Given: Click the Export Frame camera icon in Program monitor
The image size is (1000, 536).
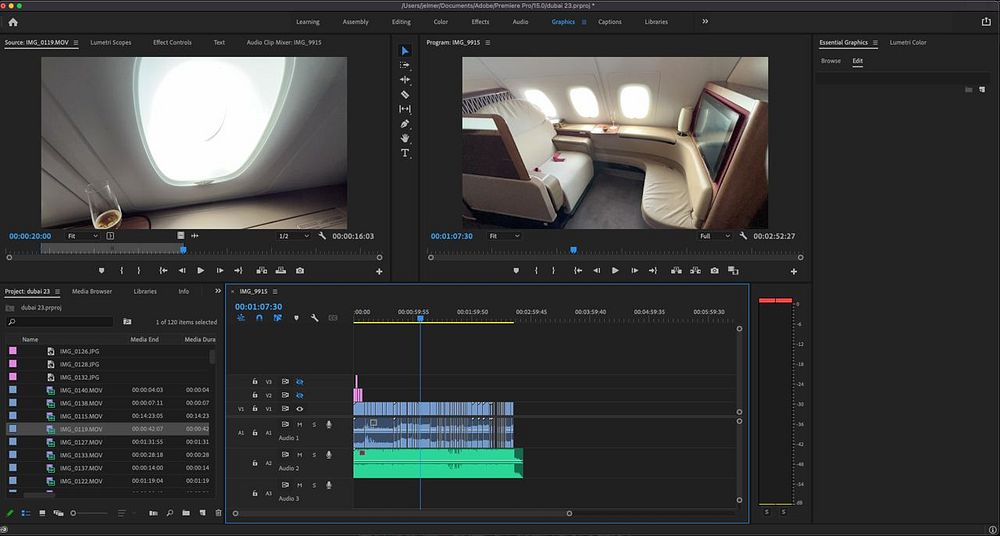Looking at the screenshot, I should pos(714,270).
